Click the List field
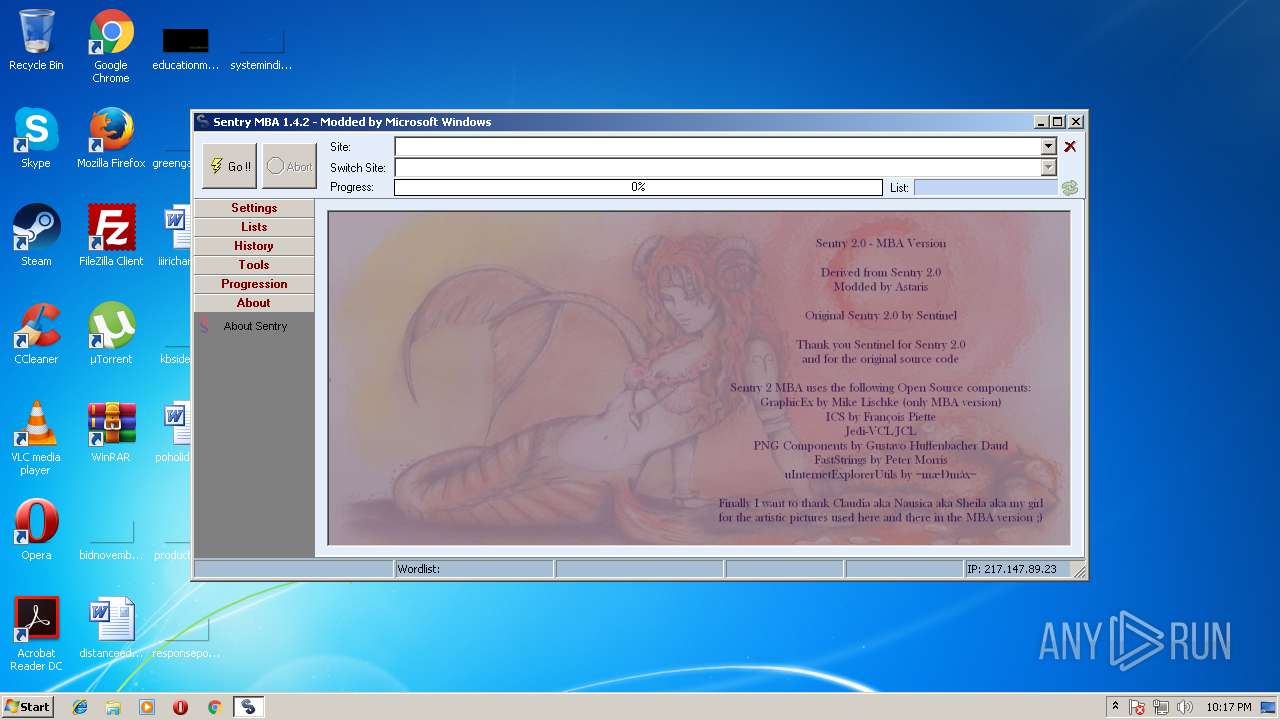 (x=985, y=187)
